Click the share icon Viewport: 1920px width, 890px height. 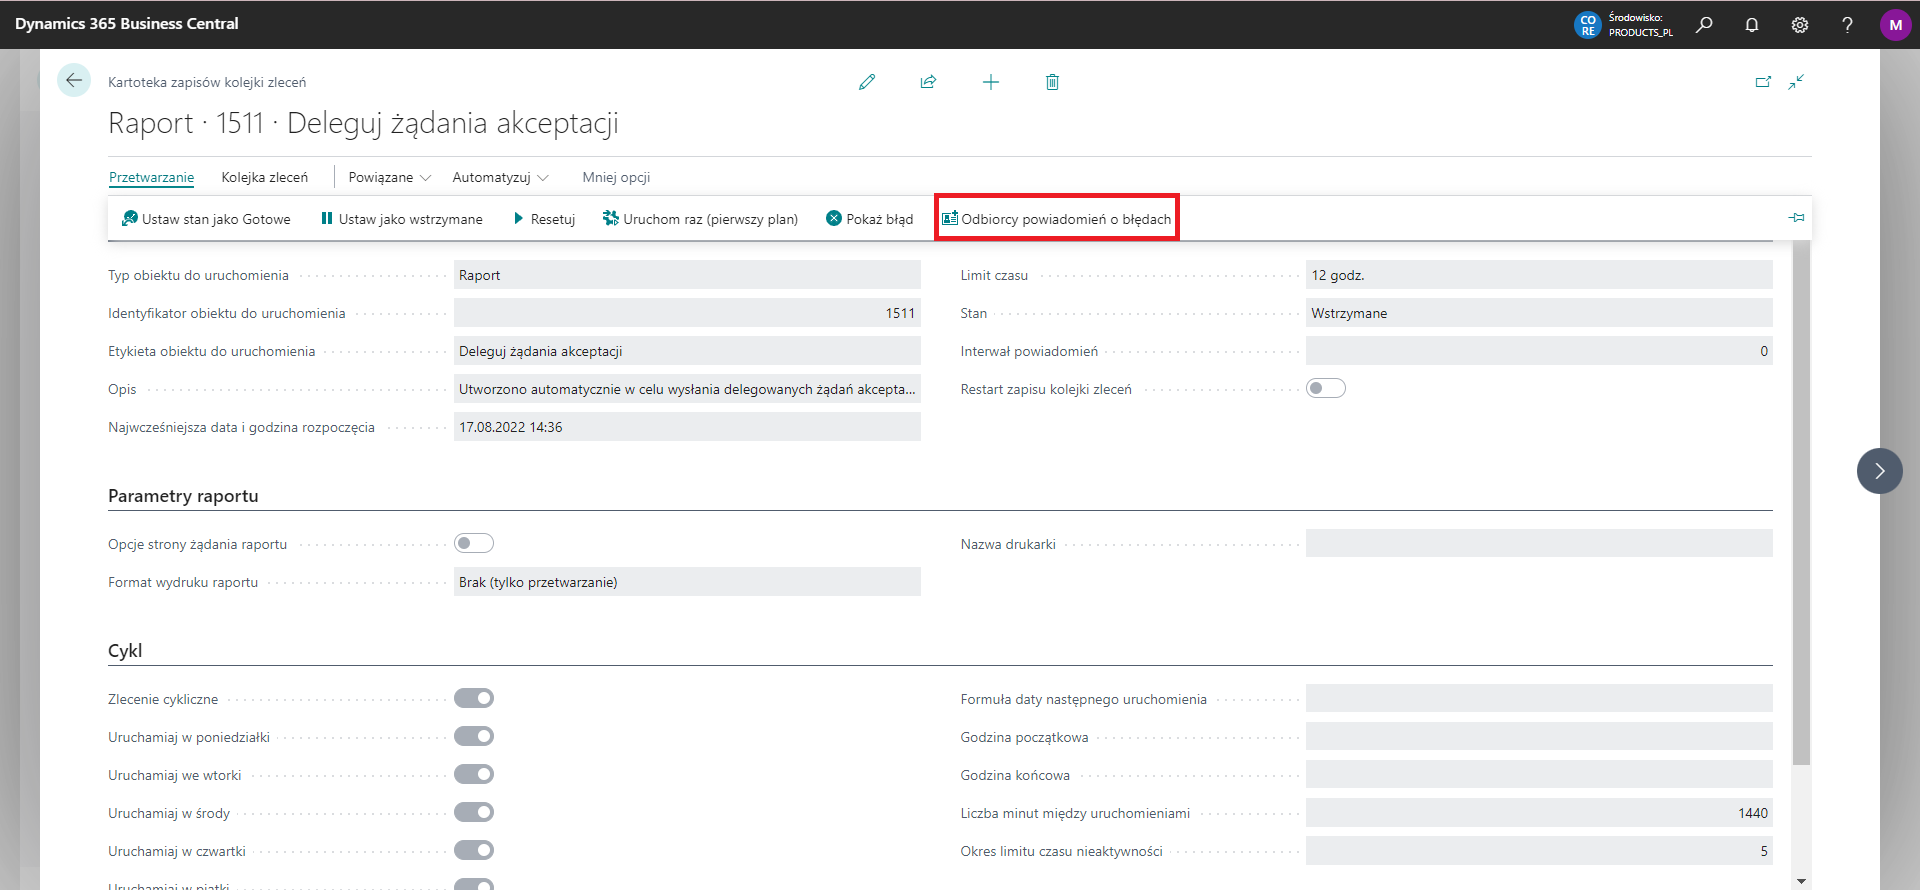(928, 82)
